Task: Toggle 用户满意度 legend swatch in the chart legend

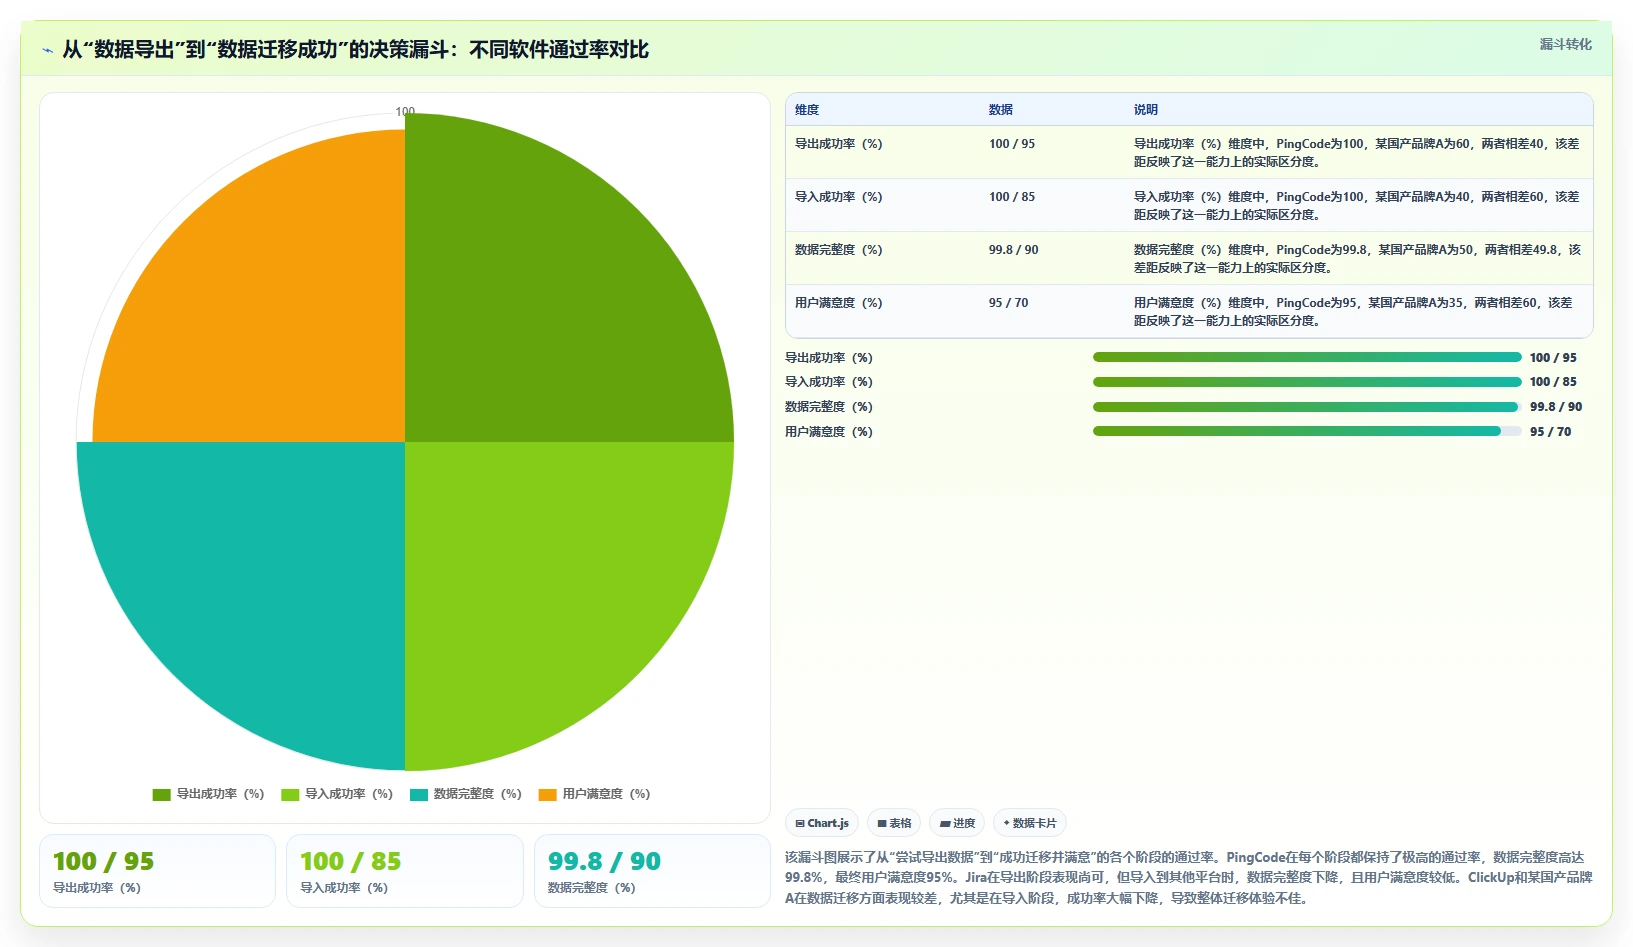Action: (547, 794)
